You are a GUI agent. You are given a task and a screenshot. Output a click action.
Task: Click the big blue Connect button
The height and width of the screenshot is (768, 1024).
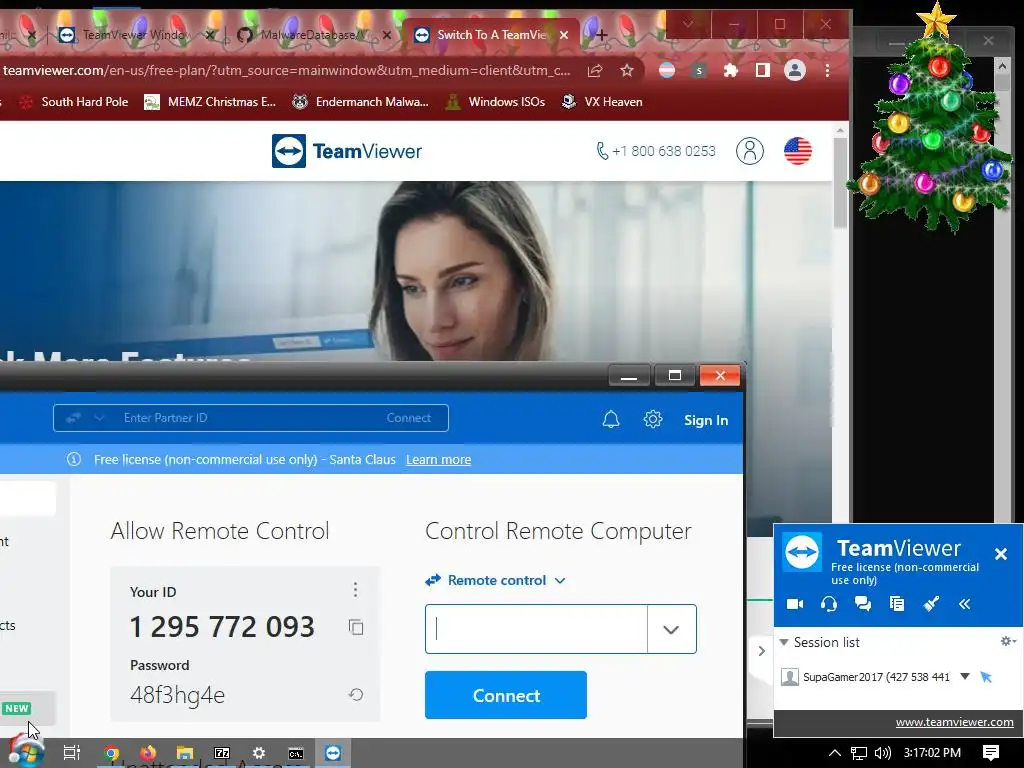coord(505,695)
